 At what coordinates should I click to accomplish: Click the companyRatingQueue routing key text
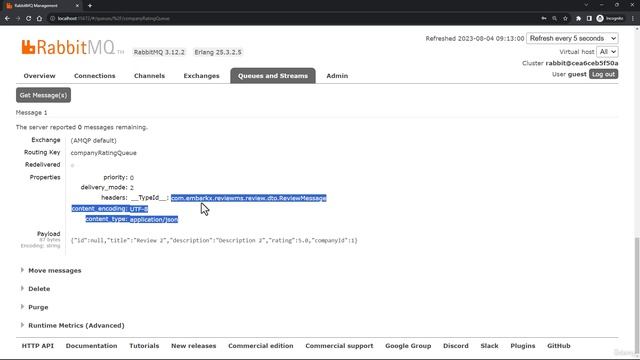(104, 153)
